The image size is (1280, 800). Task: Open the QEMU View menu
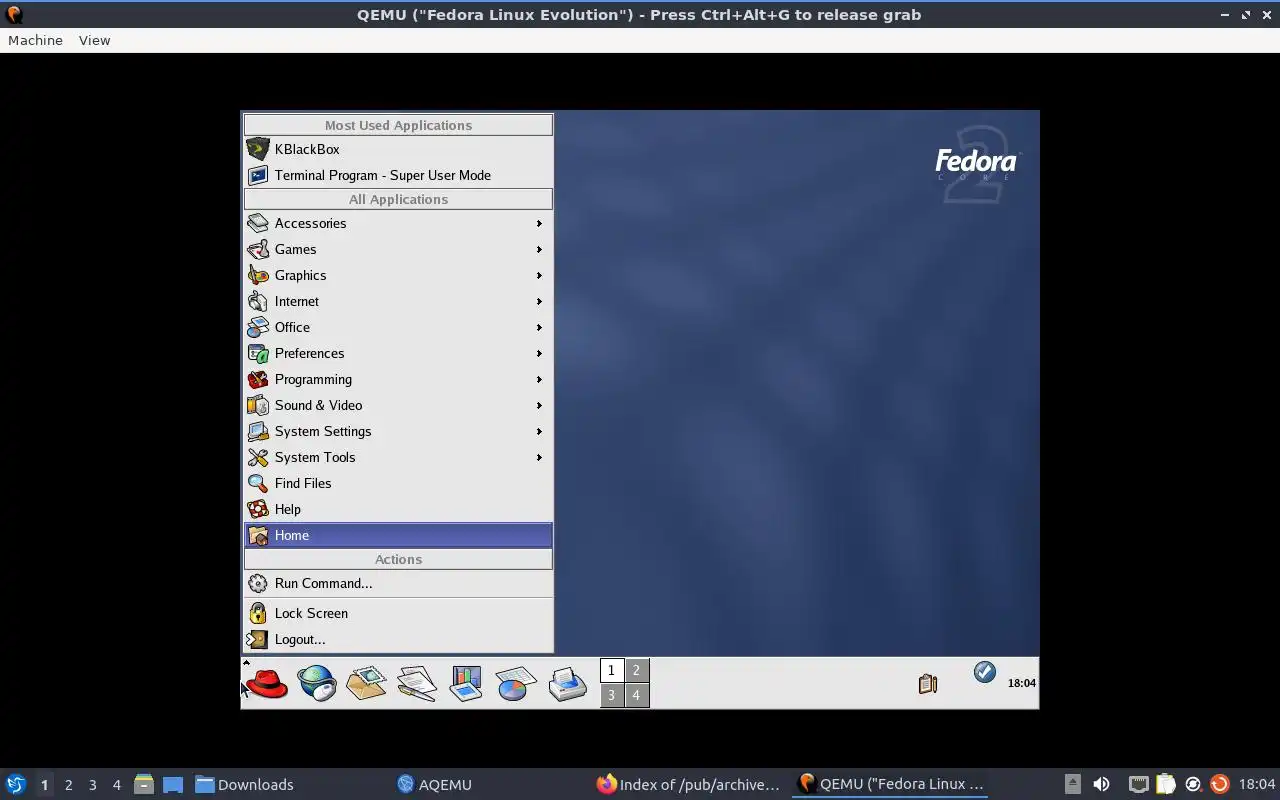pos(94,40)
